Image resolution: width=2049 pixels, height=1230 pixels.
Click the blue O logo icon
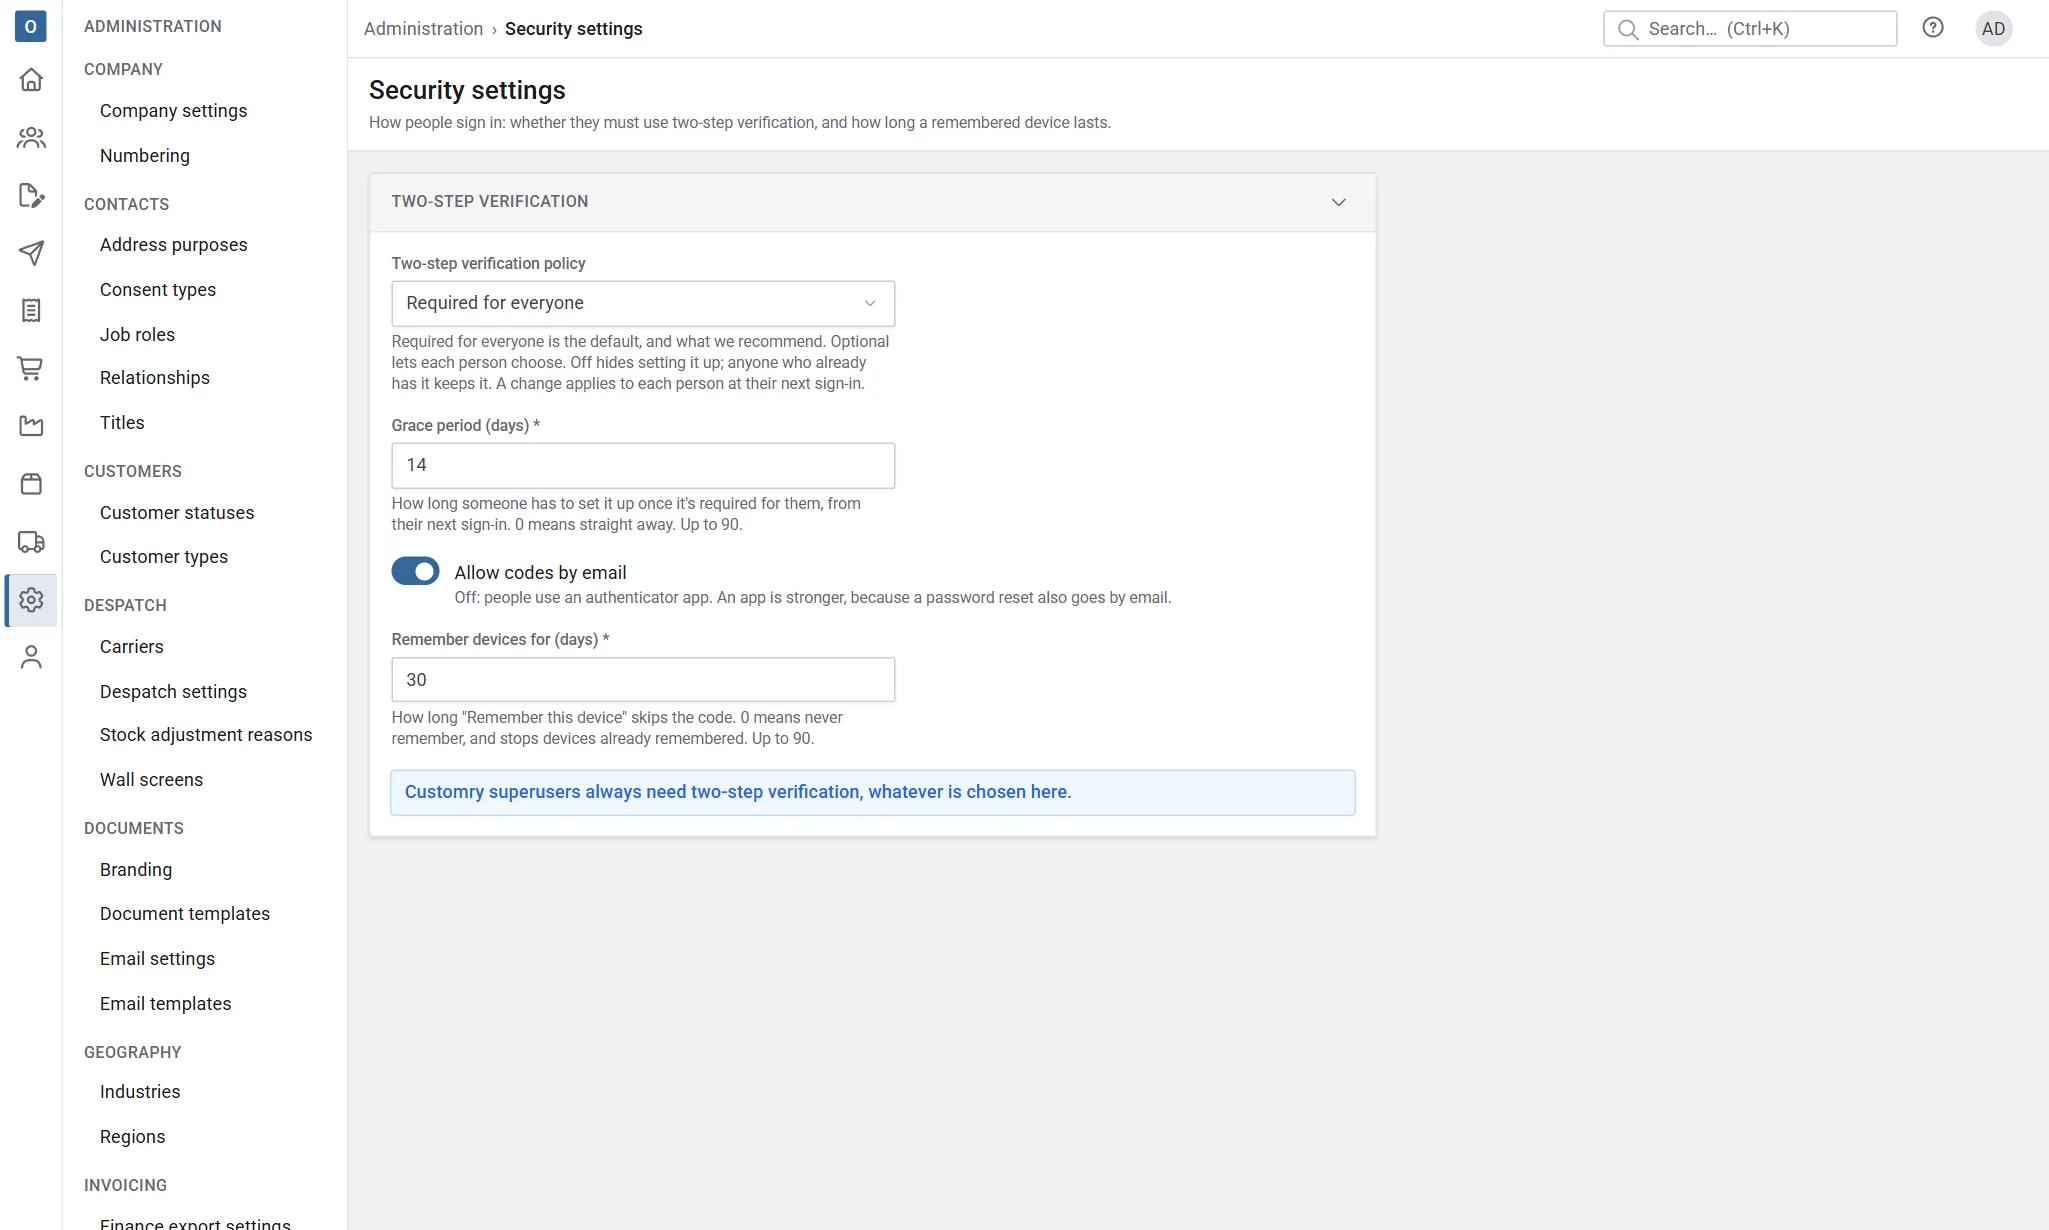pyautogui.click(x=31, y=27)
